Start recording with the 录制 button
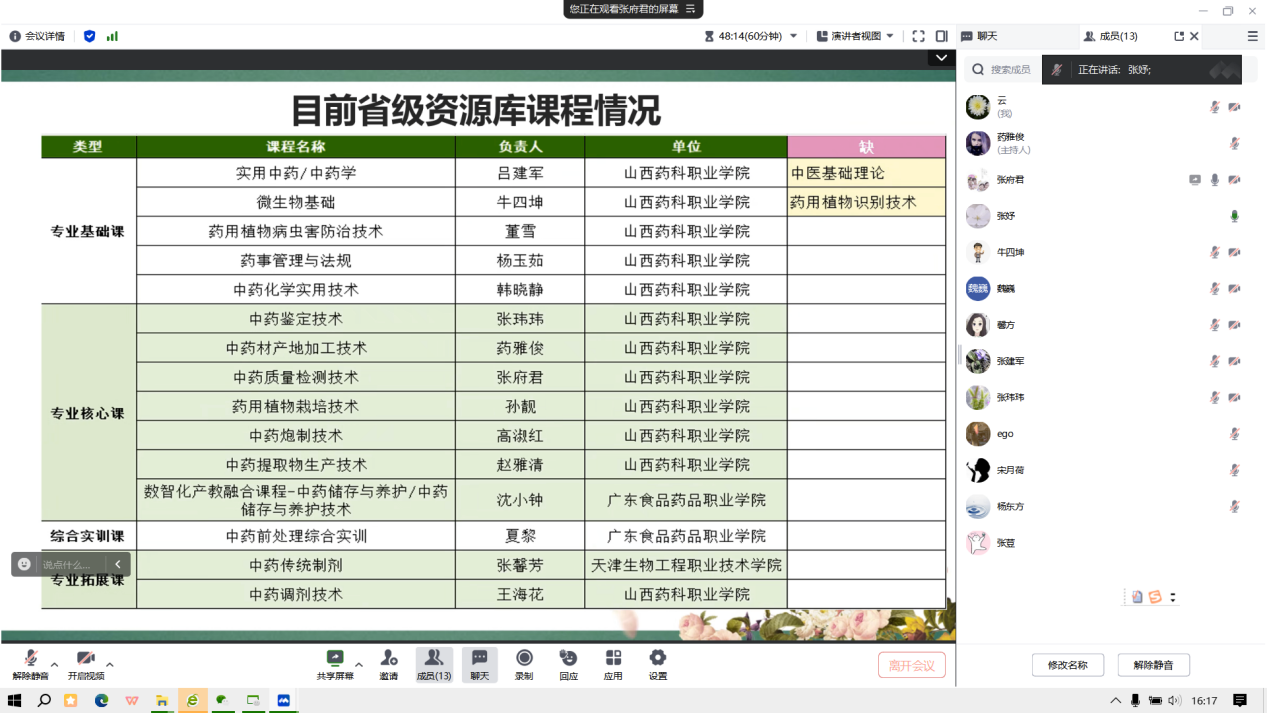 coord(524,663)
